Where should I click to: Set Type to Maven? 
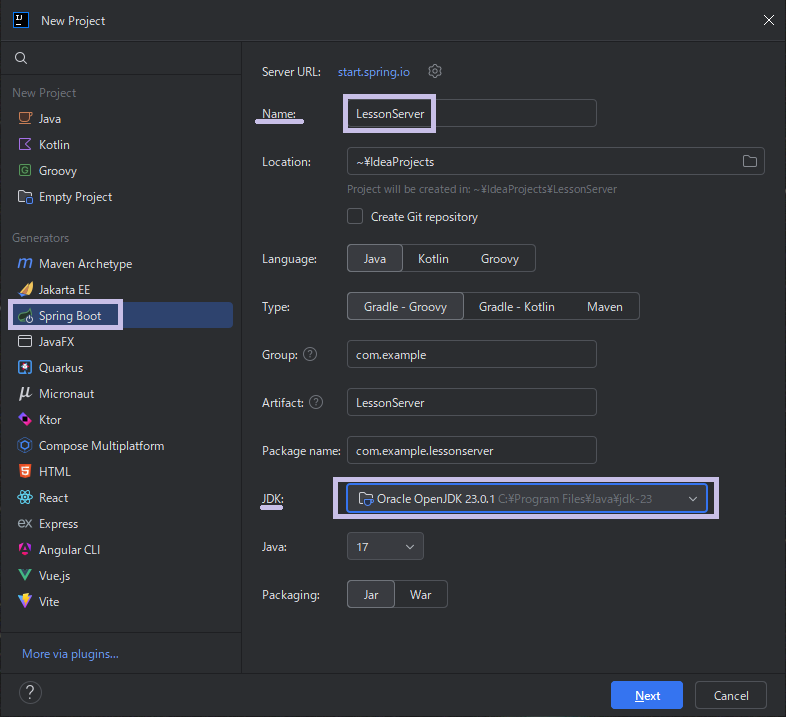click(605, 306)
